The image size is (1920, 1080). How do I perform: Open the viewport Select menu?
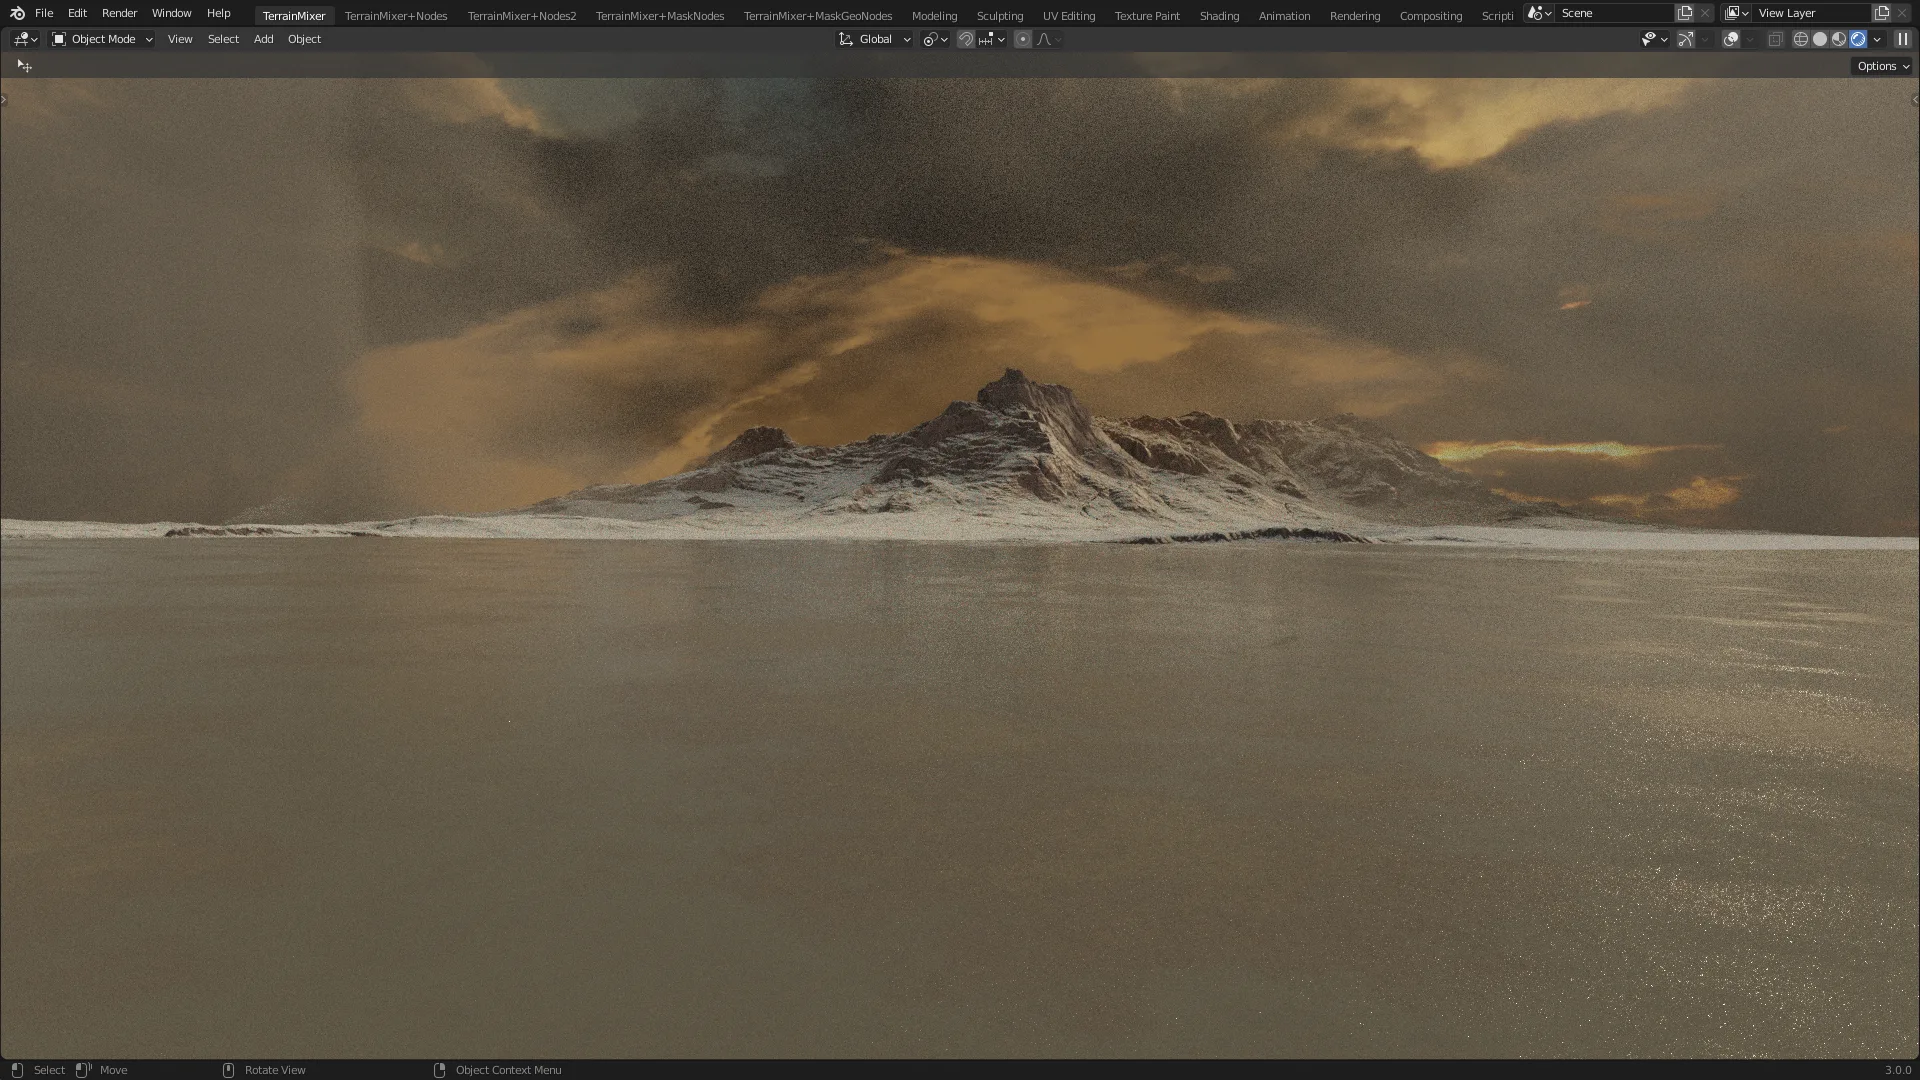point(223,39)
